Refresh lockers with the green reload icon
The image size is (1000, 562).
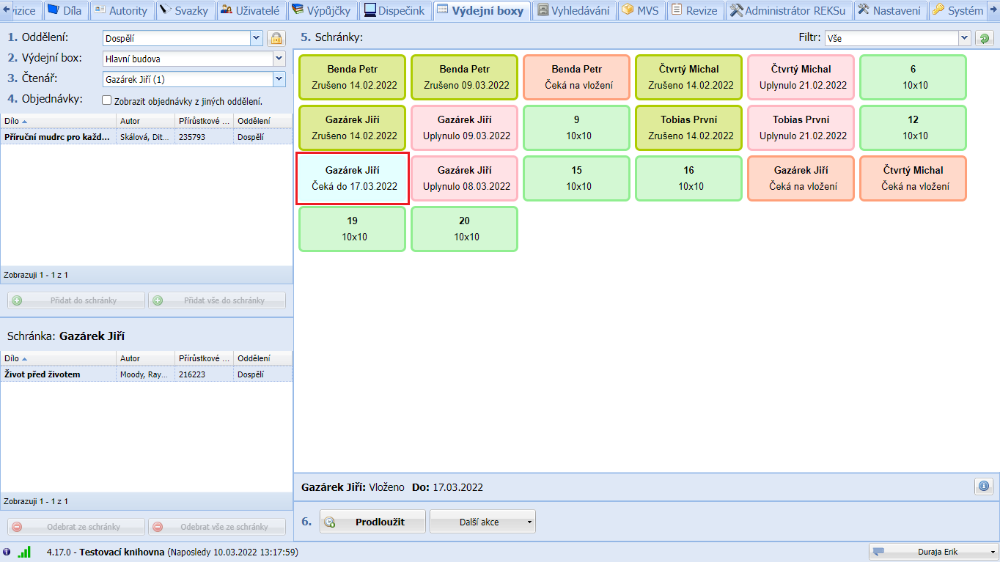984,38
